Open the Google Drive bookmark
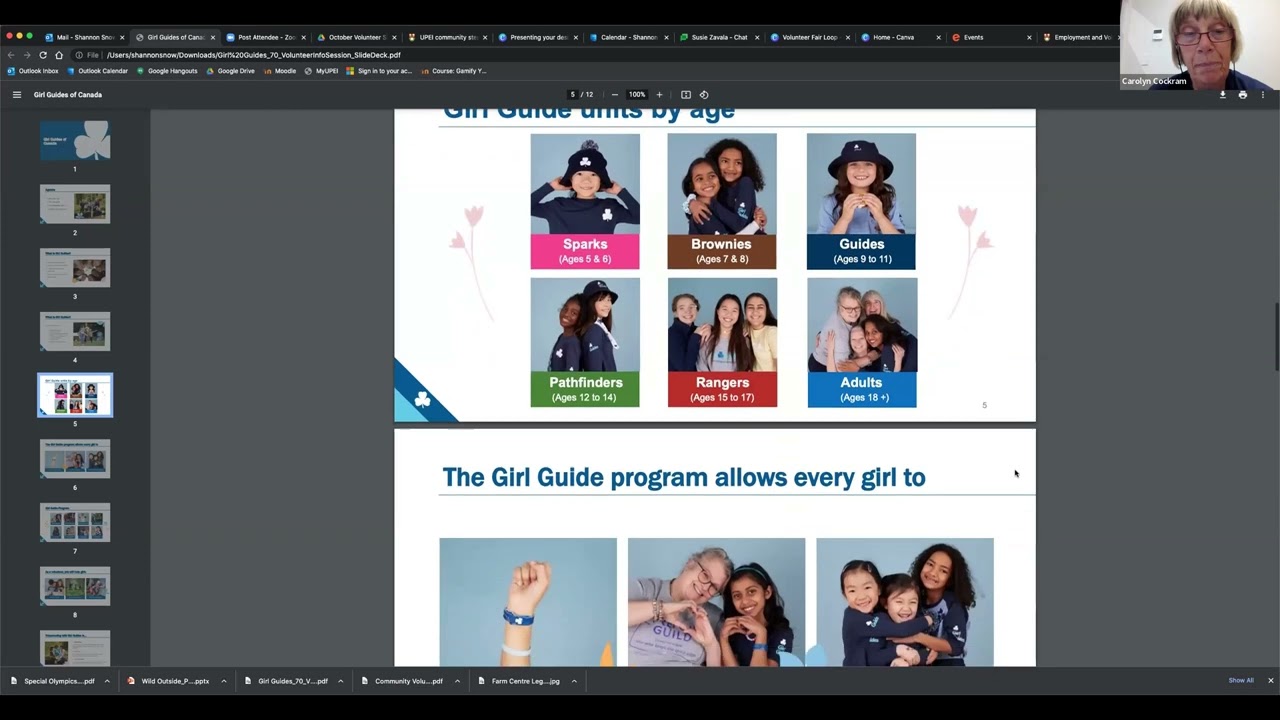1280x720 pixels. 230,71
